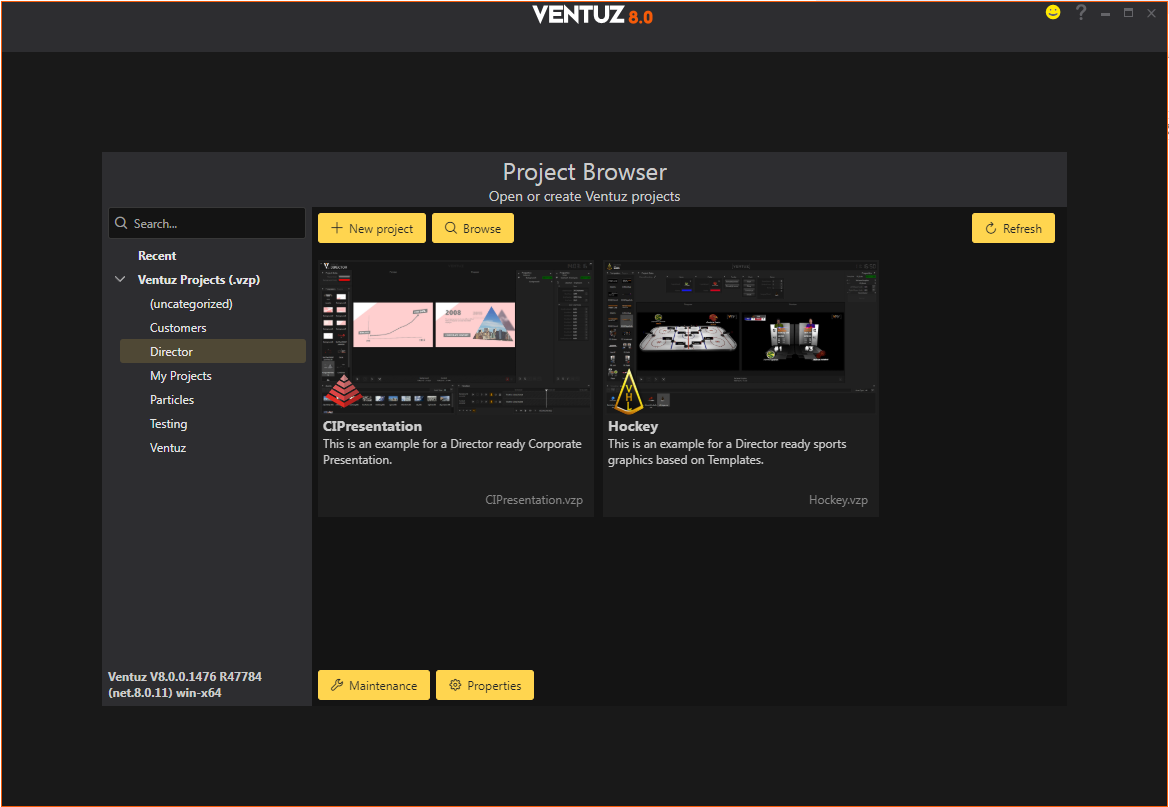Select the Recent category
The image size is (1169, 807).
tap(157, 256)
